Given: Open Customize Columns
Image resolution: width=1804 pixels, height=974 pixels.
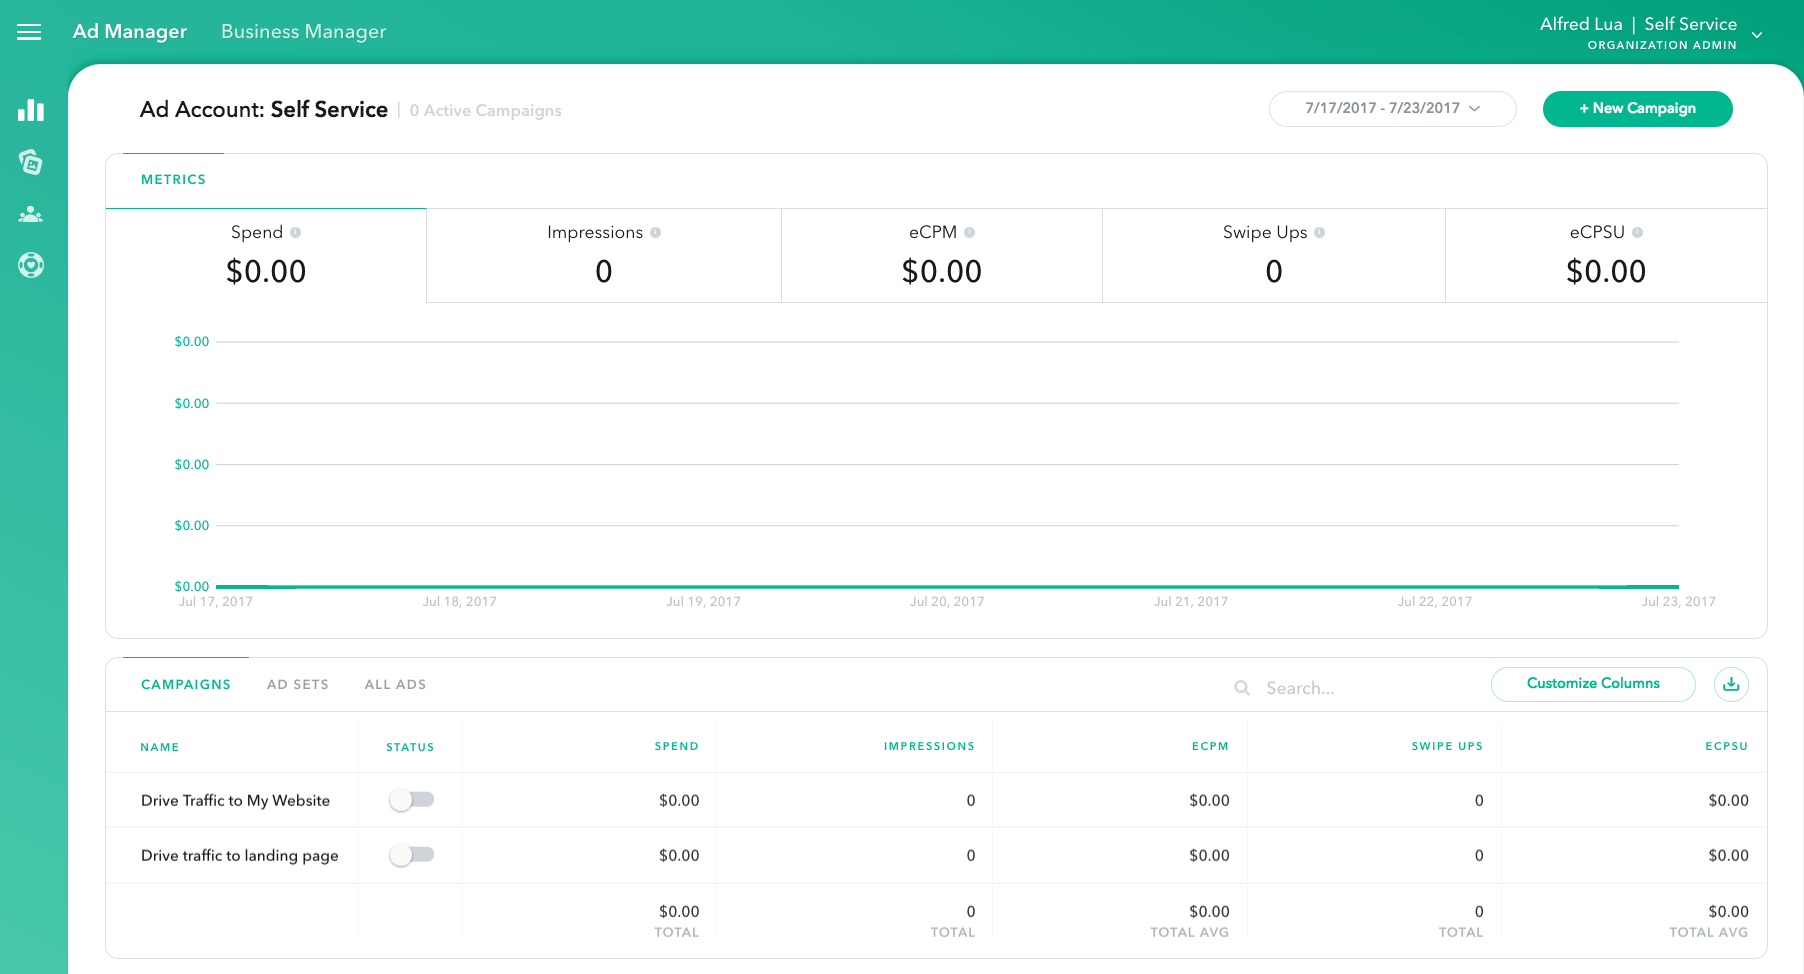Looking at the screenshot, I should pos(1592,684).
